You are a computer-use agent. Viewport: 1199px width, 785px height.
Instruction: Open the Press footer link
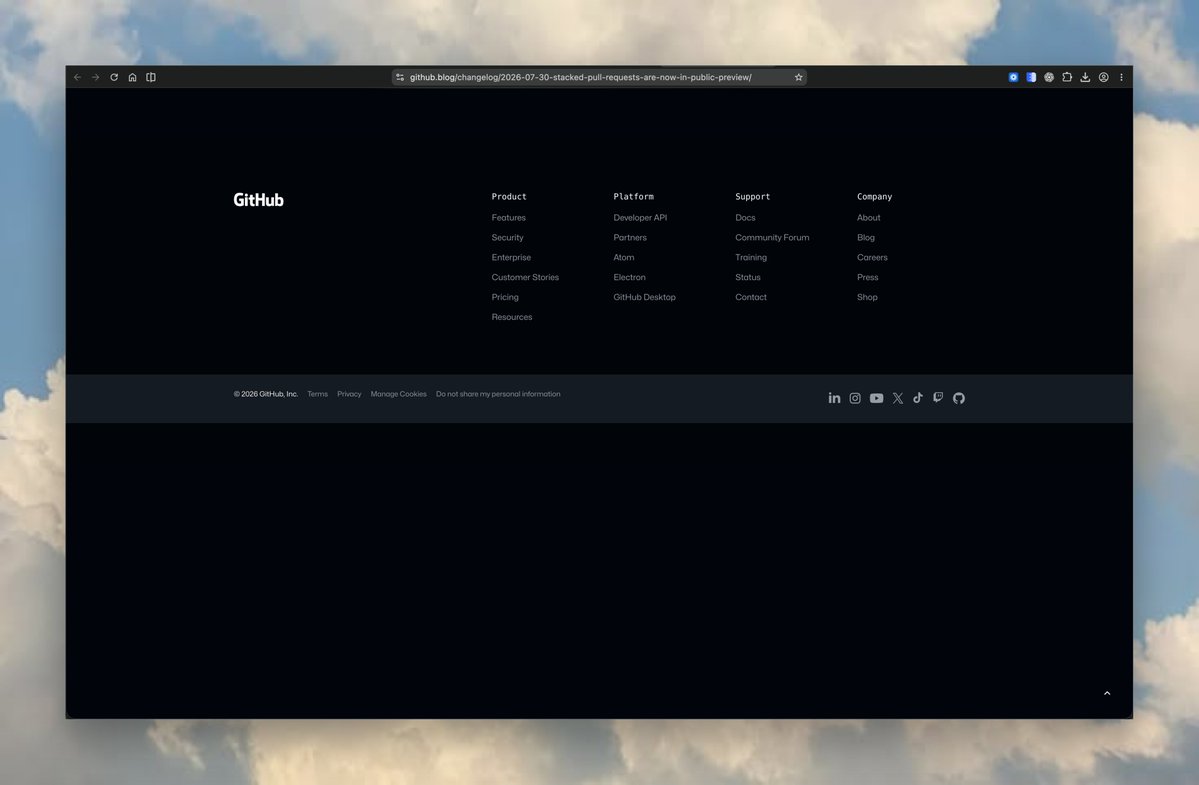tap(867, 277)
